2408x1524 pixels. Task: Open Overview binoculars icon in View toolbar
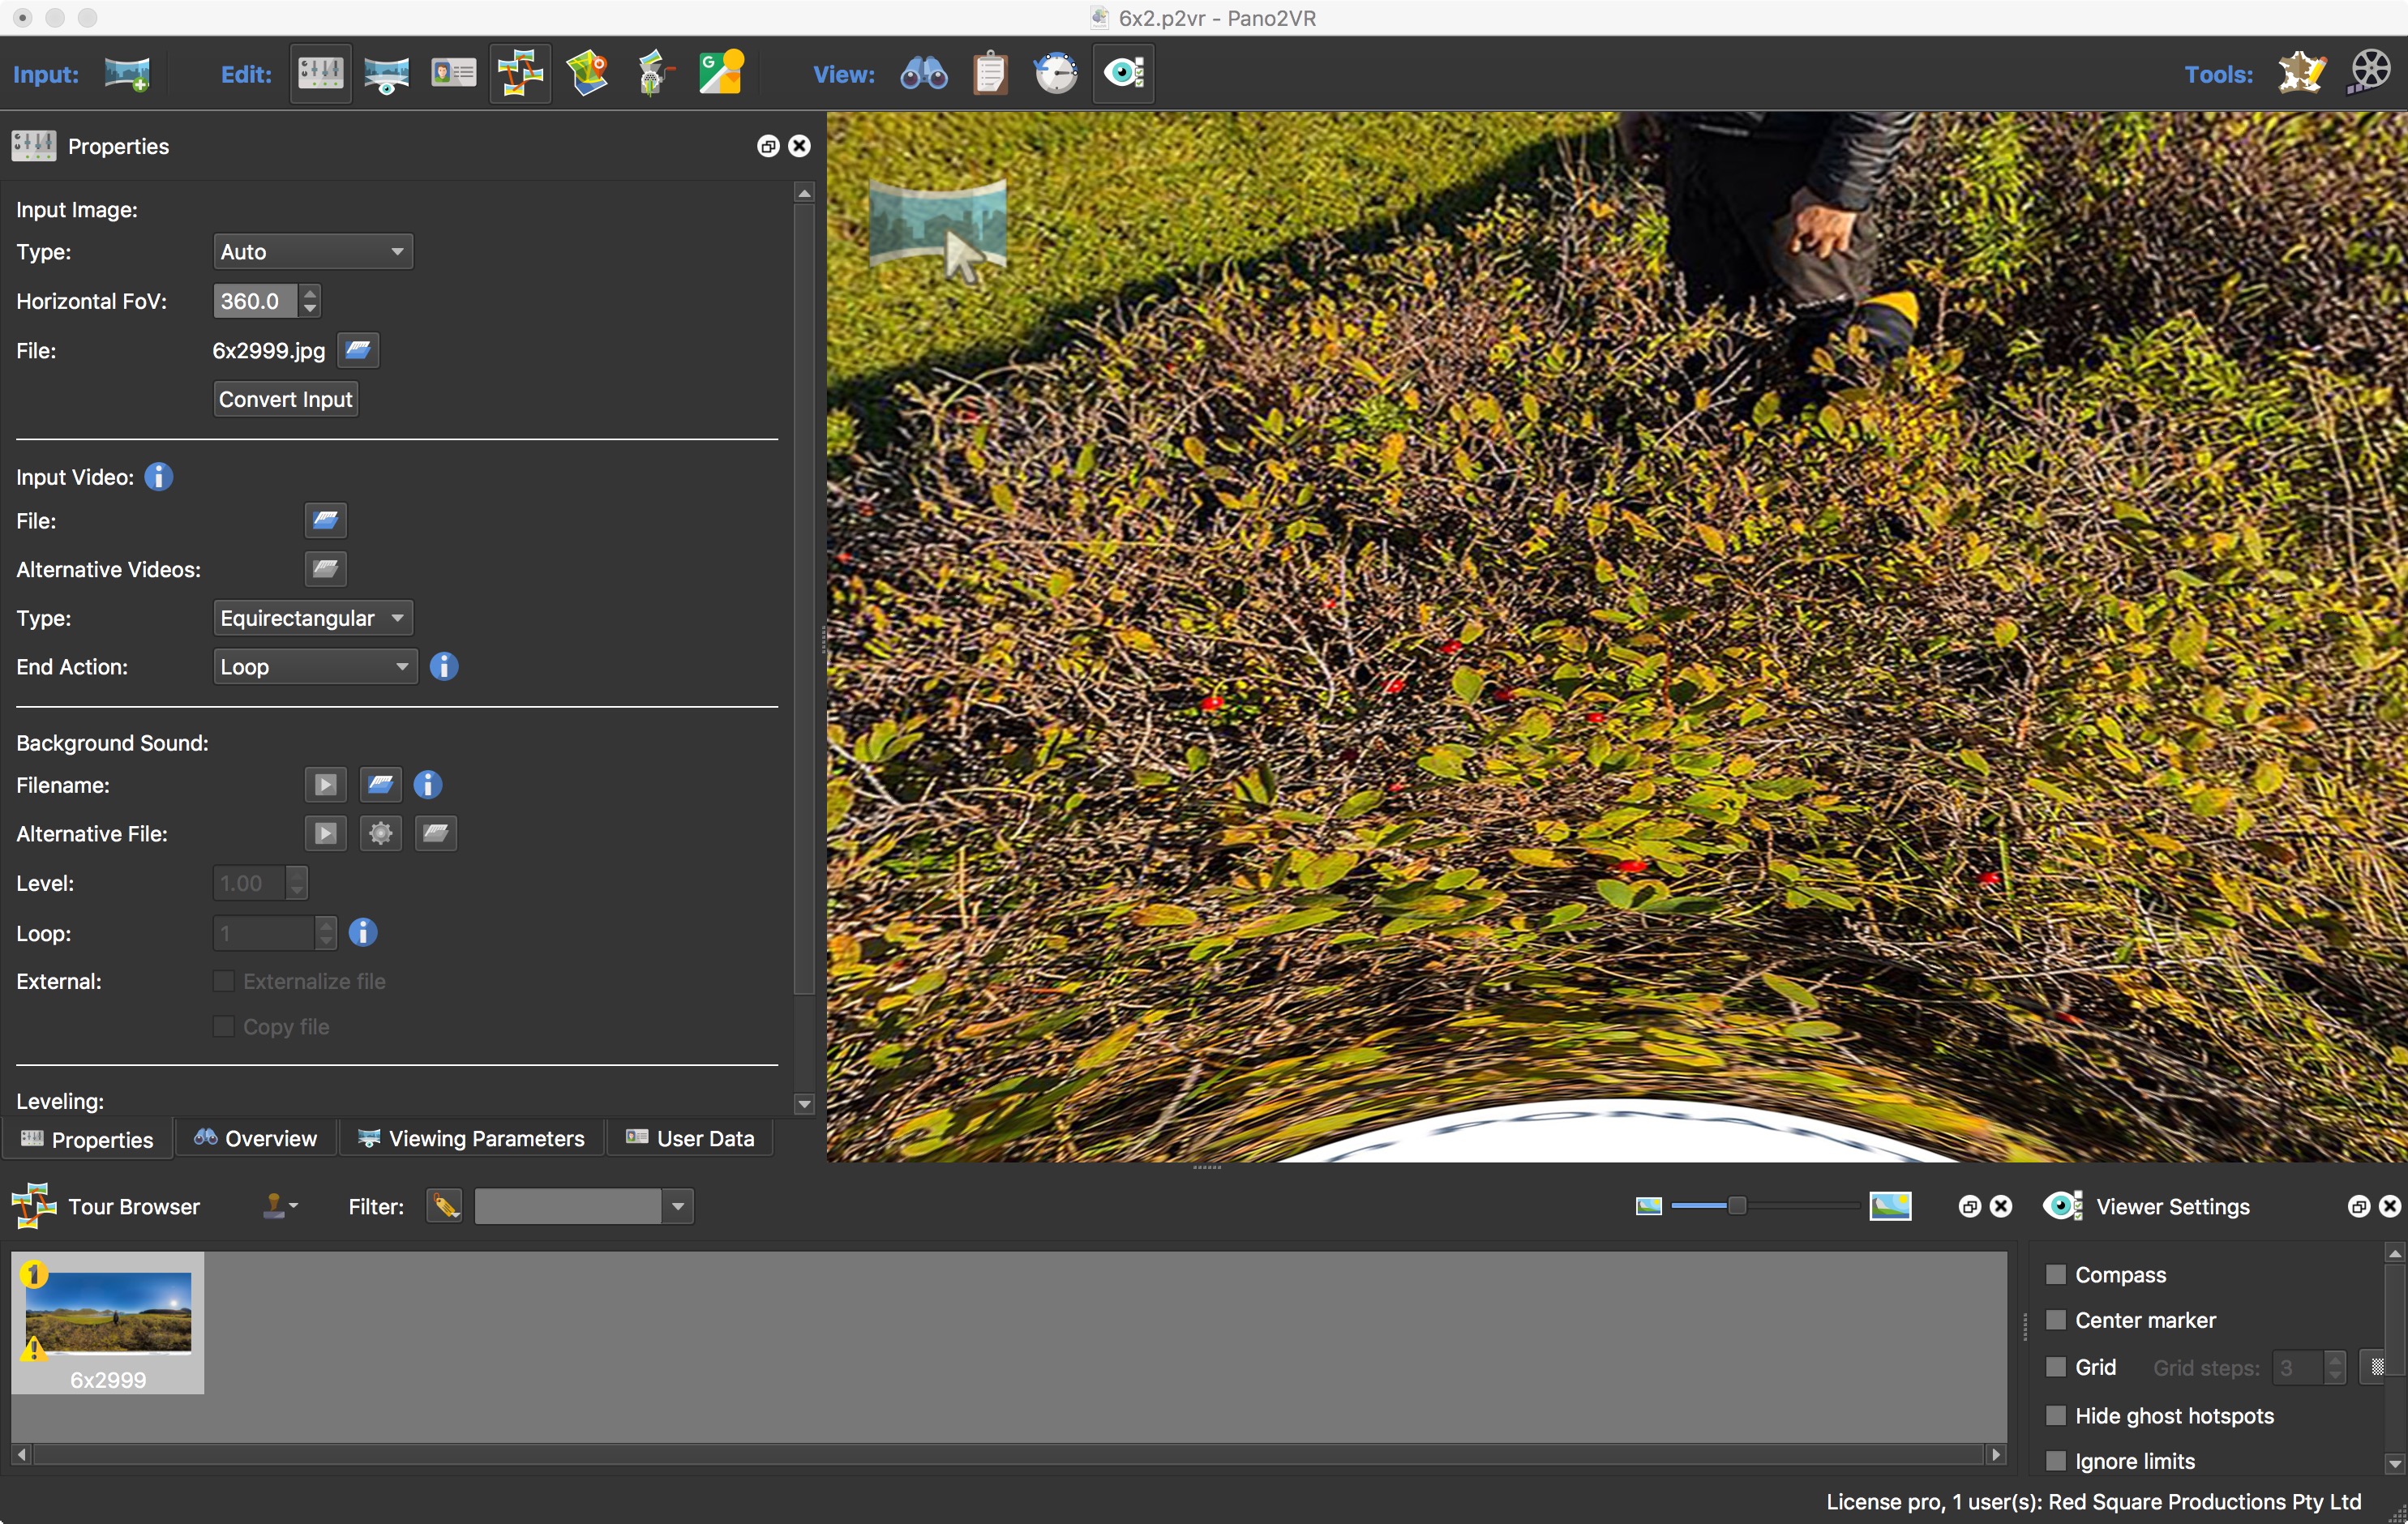pyautogui.click(x=923, y=74)
